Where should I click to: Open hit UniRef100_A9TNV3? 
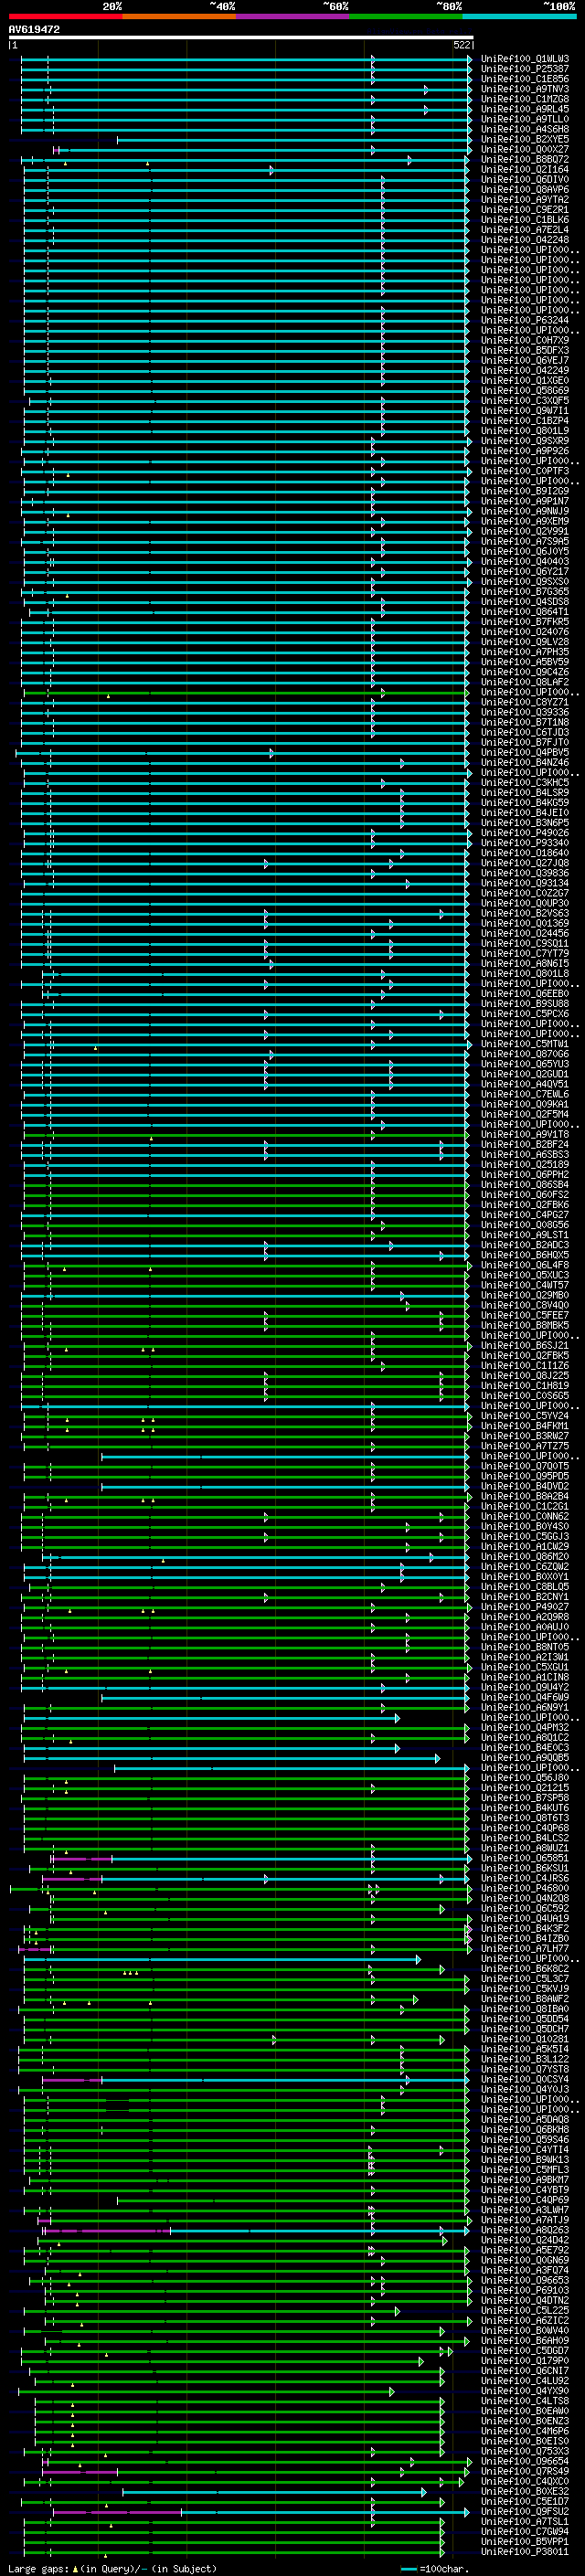525,89
